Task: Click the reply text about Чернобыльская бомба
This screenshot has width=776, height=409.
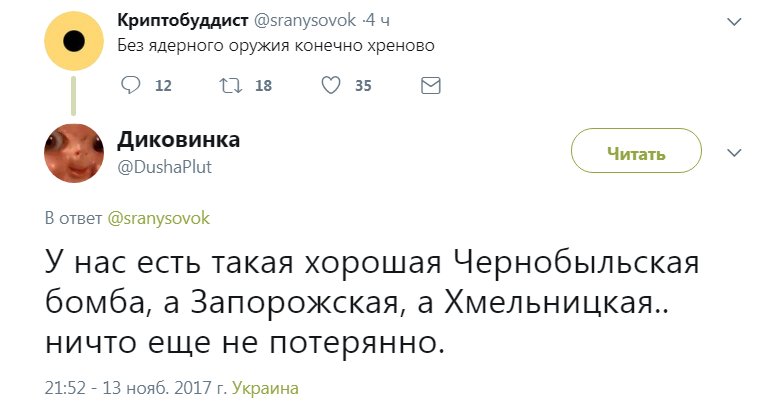Action: 370,301
